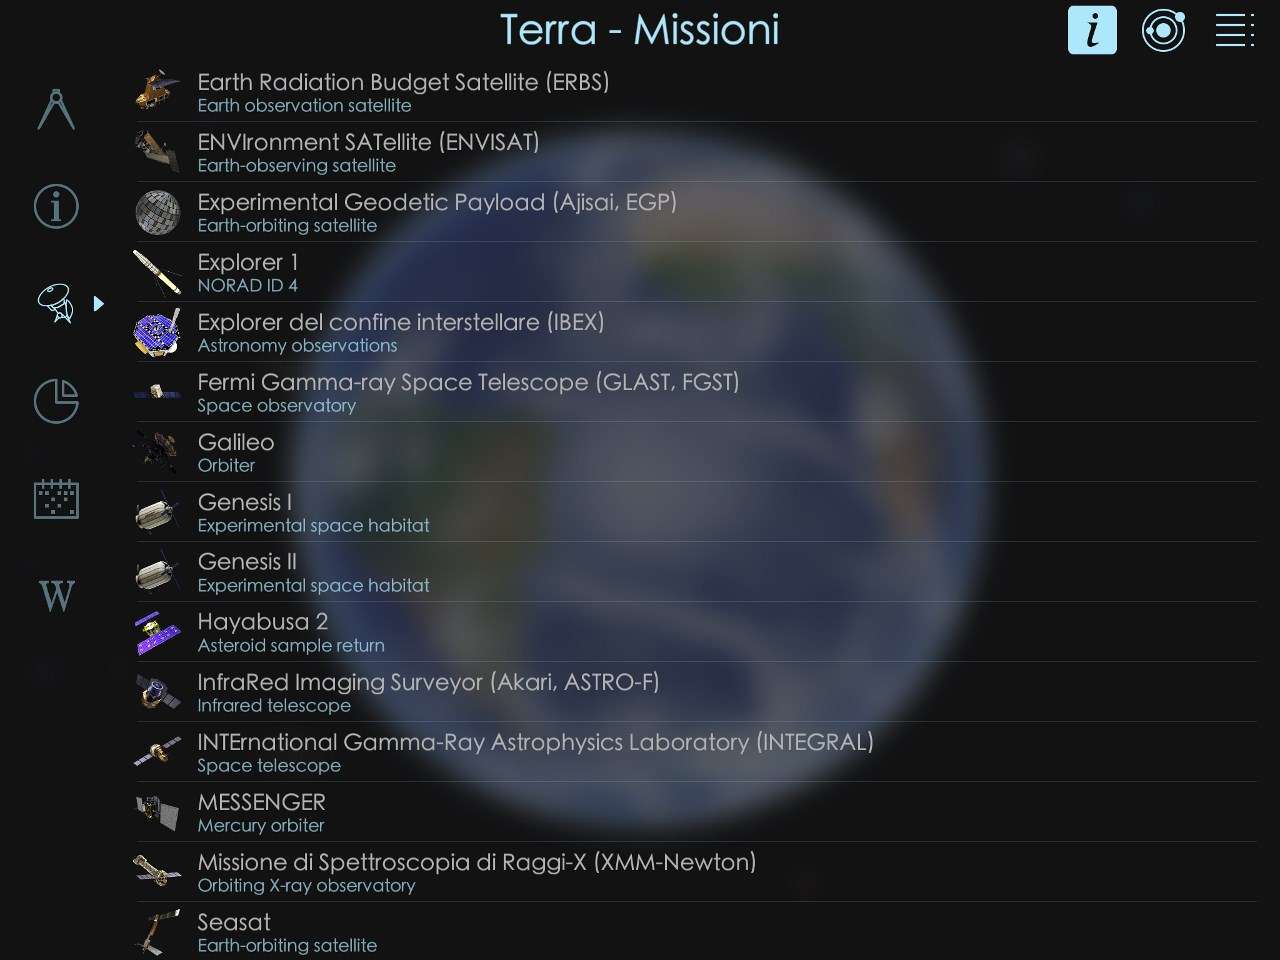
Task: Select Experimental Geodetic Payload (Ajisai, EGP)
Action: coord(437,202)
